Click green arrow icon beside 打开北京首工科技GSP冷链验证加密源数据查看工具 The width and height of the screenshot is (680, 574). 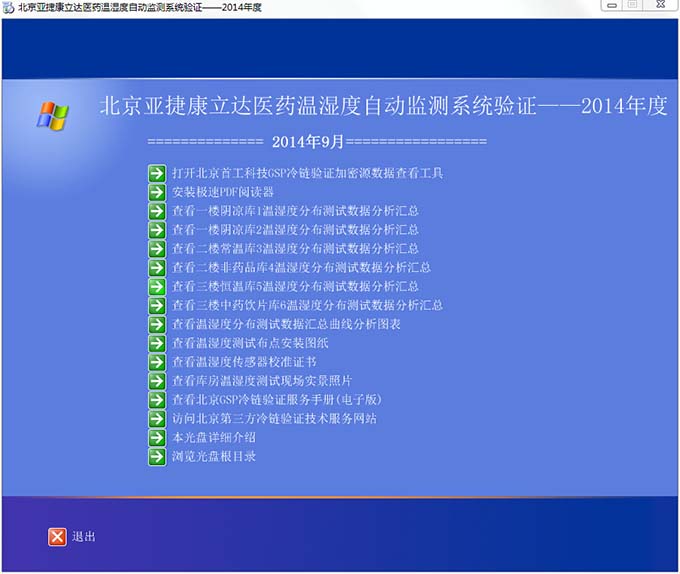click(157, 173)
